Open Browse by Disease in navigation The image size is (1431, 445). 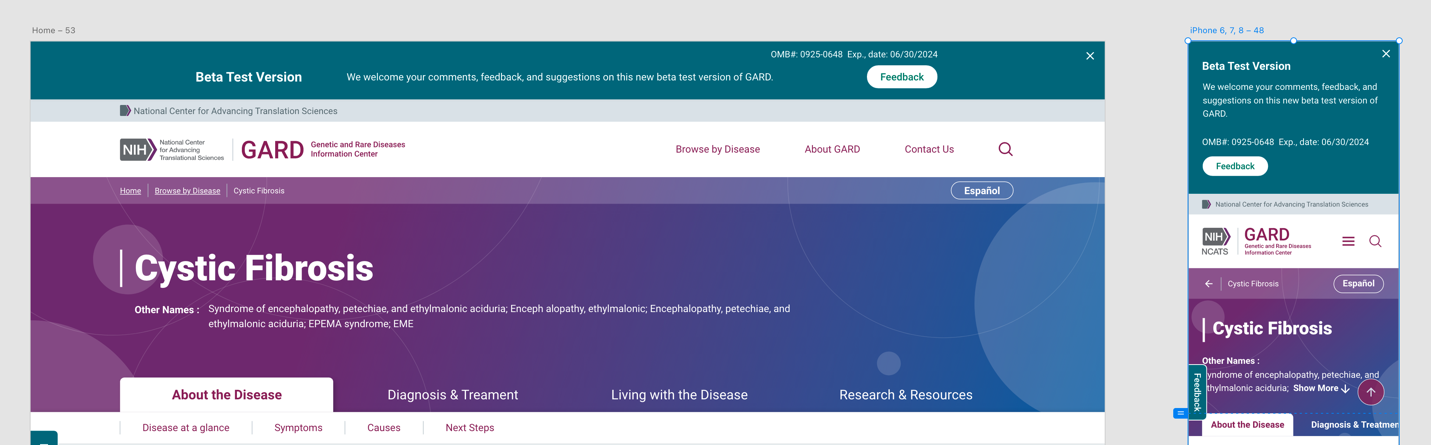pos(717,149)
